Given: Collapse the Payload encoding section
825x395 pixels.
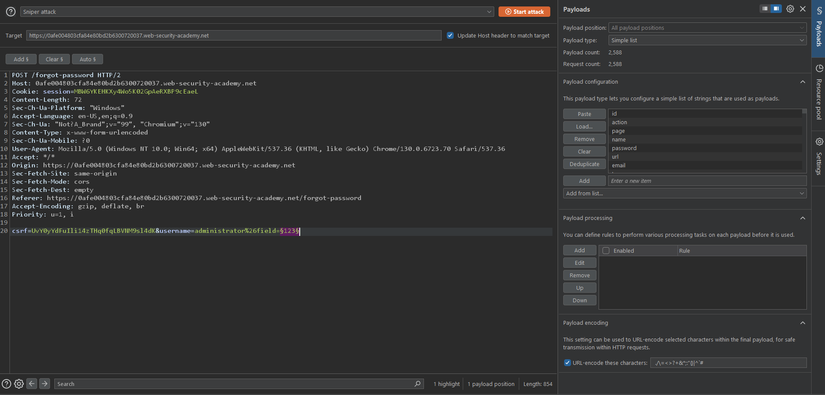Looking at the screenshot, I should 802,323.
